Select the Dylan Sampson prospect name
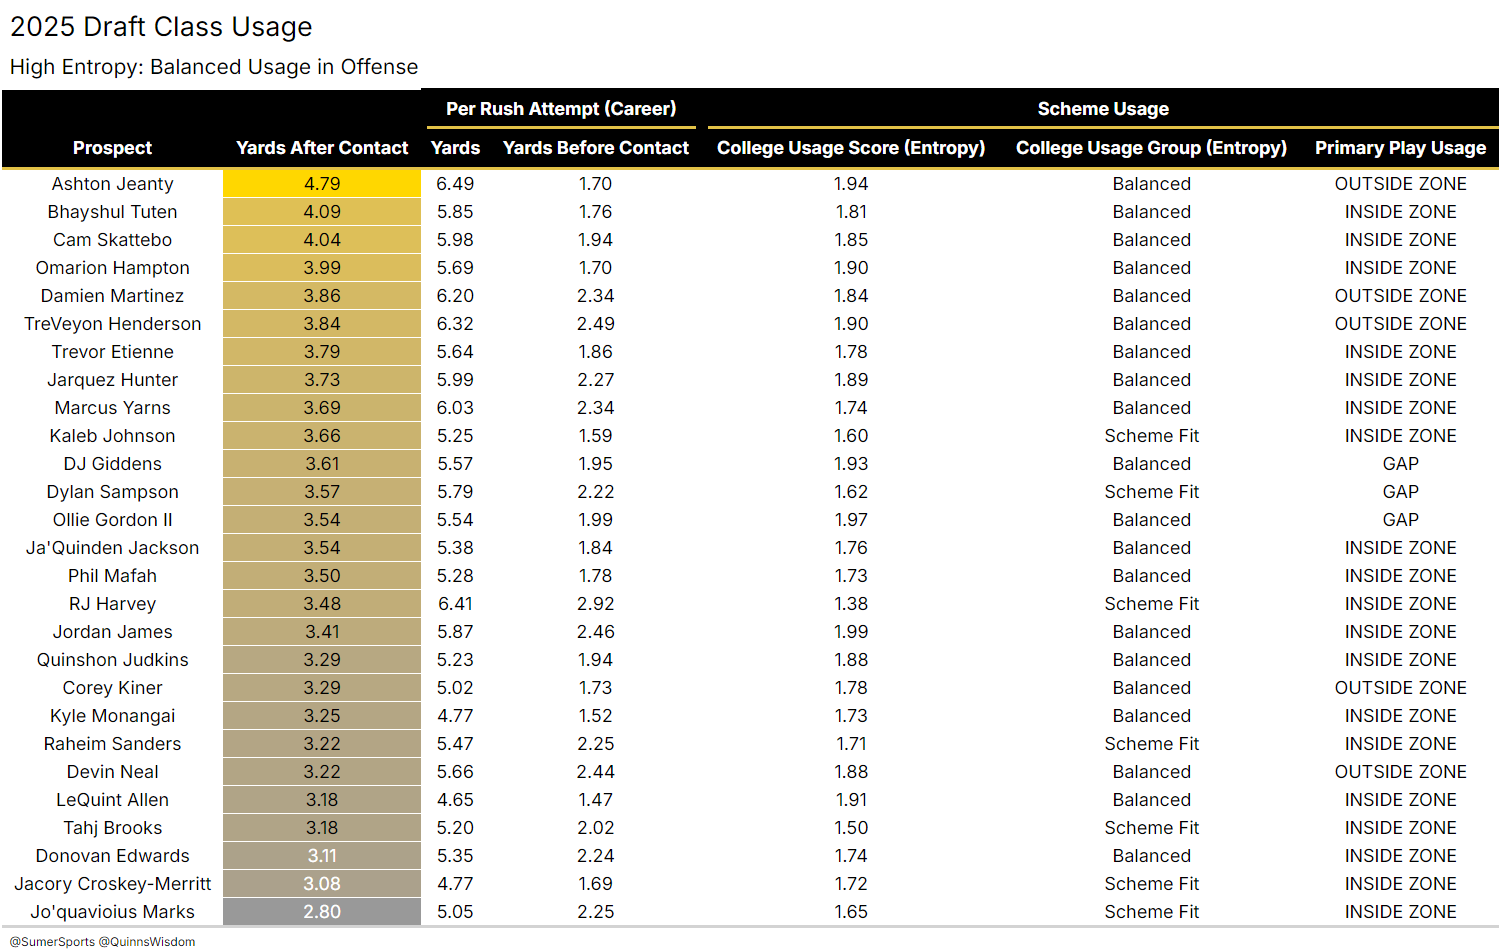This screenshot has width=1501, height=949. tap(113, 492)
